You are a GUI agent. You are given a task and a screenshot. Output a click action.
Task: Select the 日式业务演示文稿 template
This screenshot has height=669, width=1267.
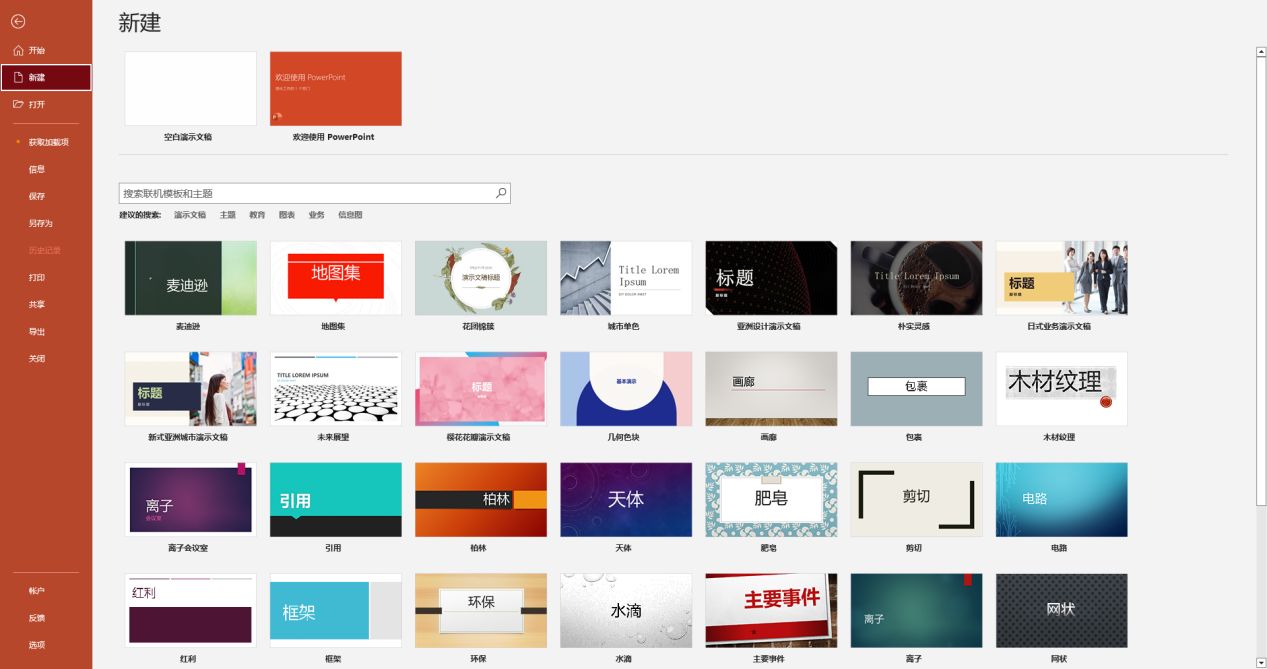point(1061,278)
